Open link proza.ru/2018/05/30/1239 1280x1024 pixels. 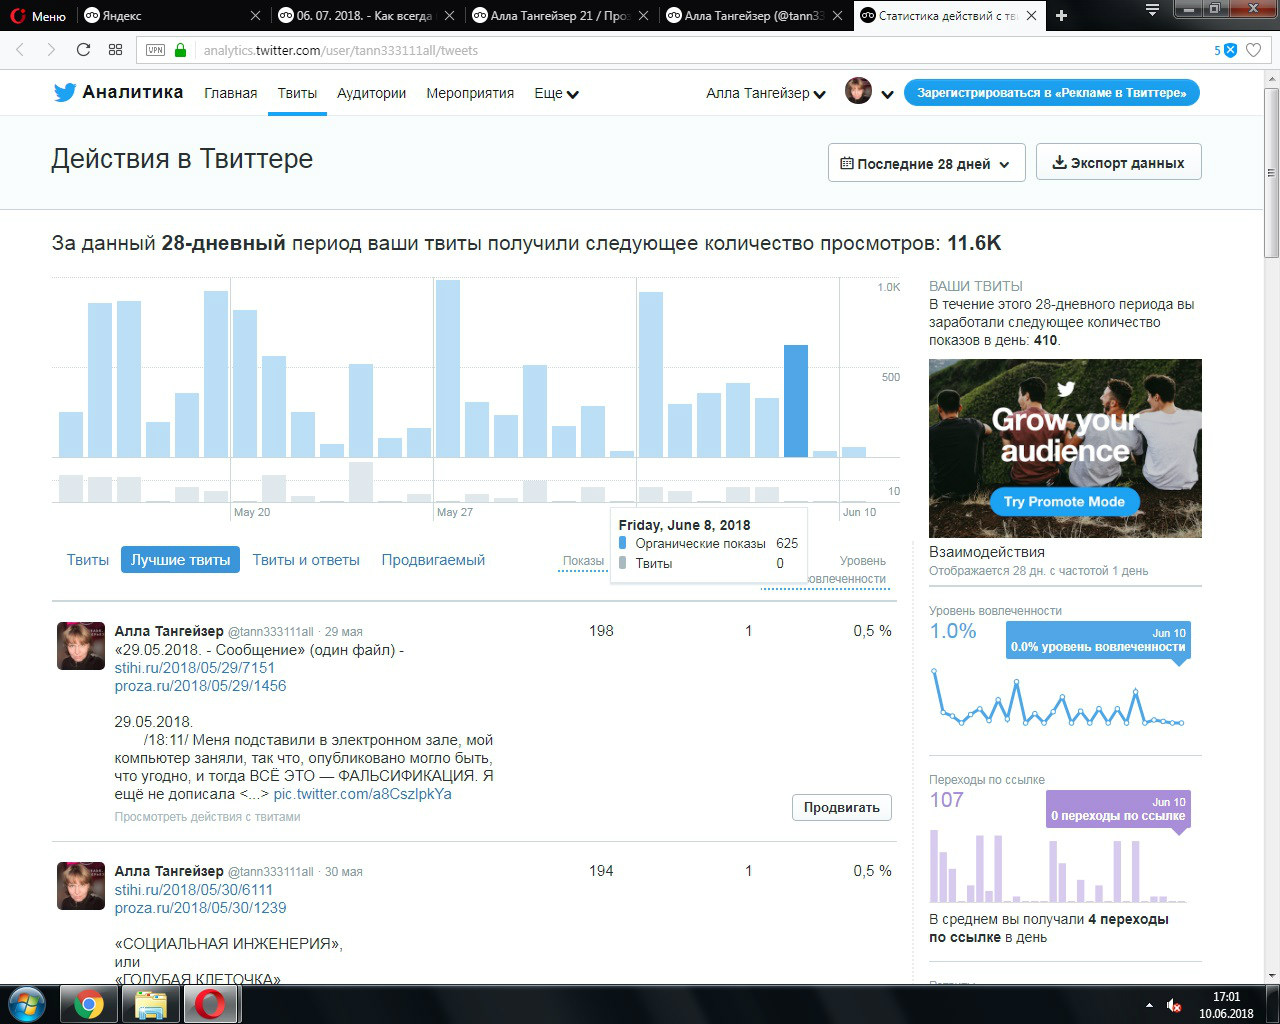point(200,908)
